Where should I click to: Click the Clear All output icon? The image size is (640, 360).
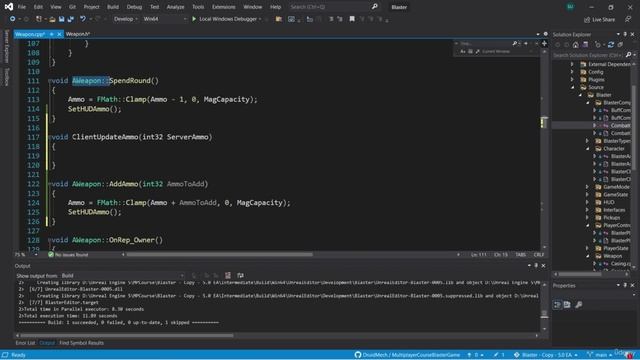228,276
